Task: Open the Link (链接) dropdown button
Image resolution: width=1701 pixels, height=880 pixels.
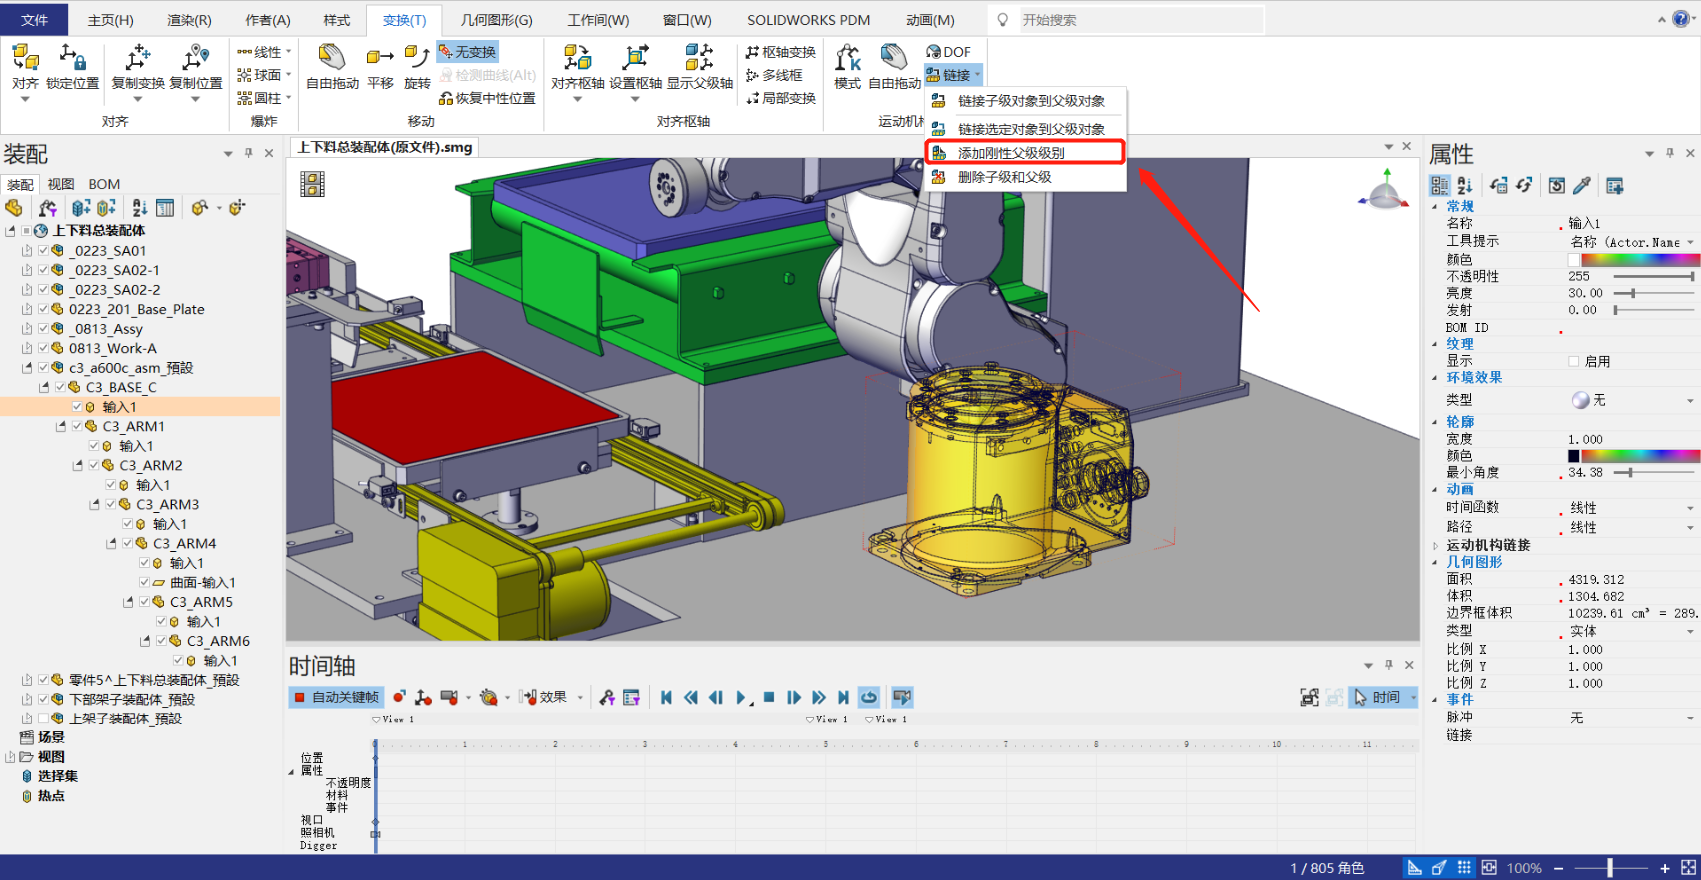Action: pyautogui.click(x=954, y=75)
